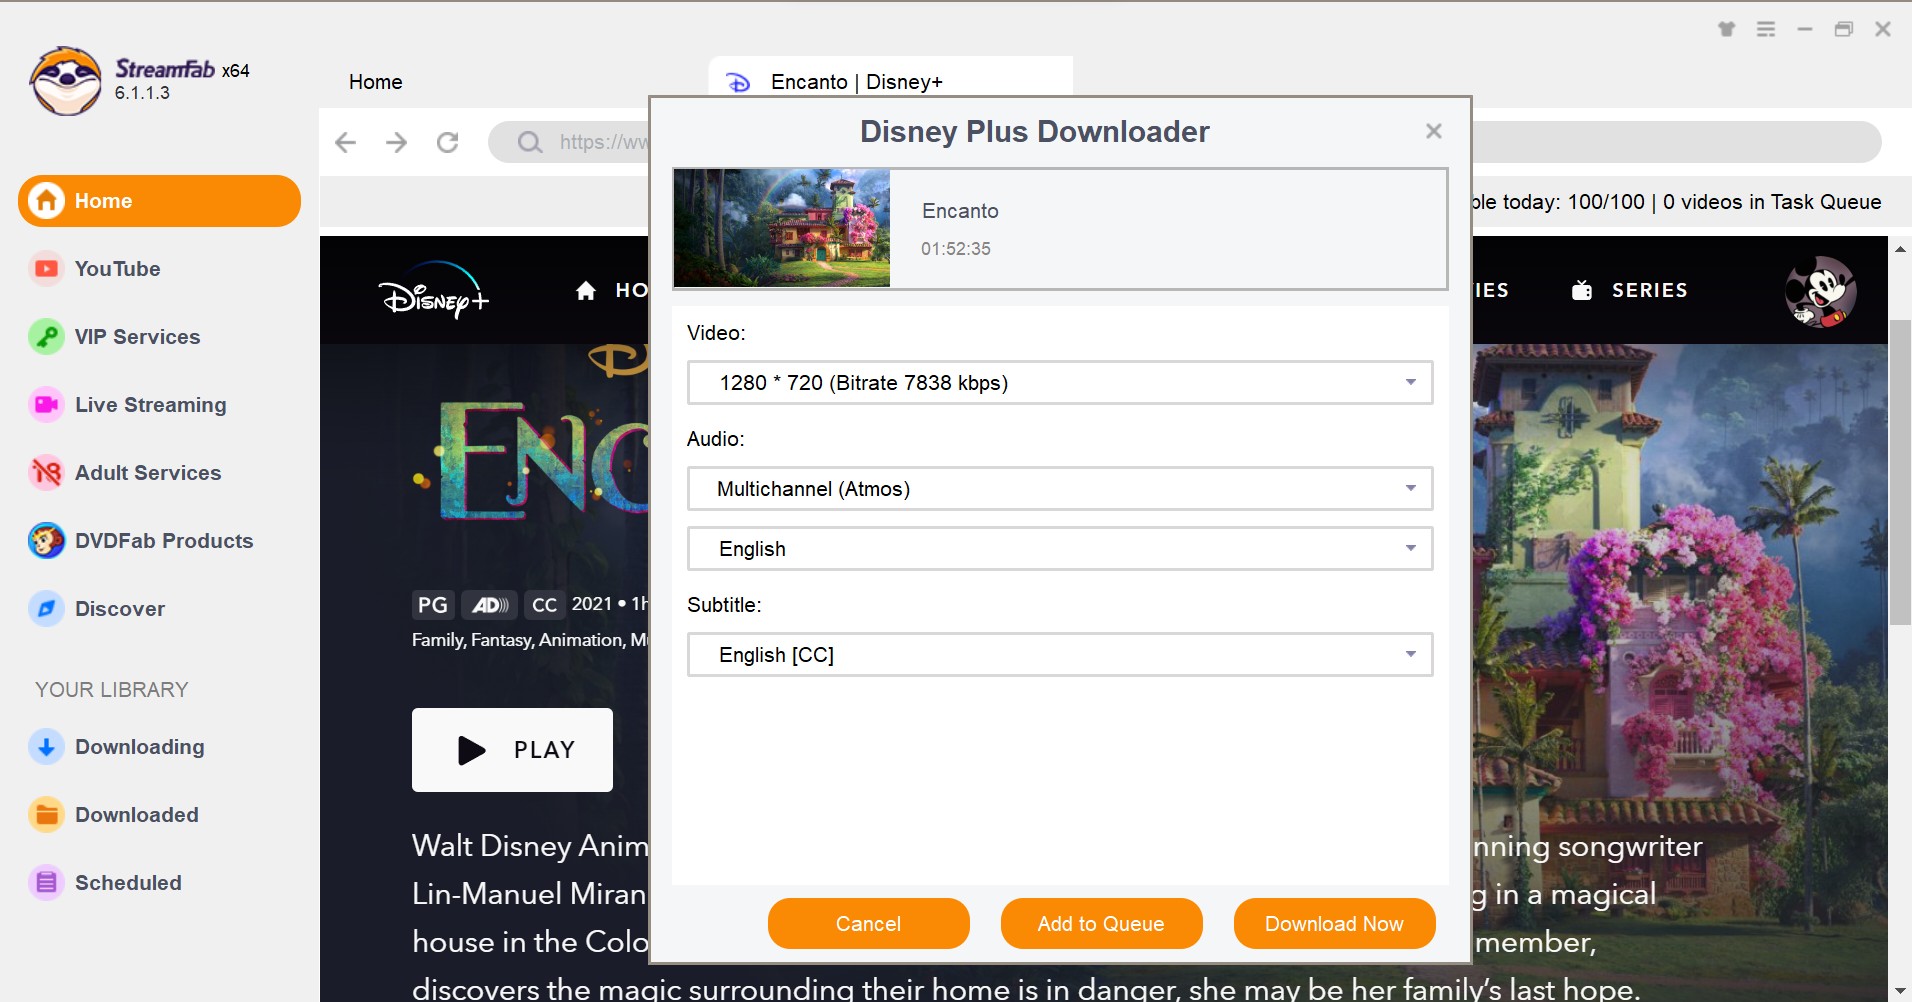Click the address bar search icon

point(530,142)
